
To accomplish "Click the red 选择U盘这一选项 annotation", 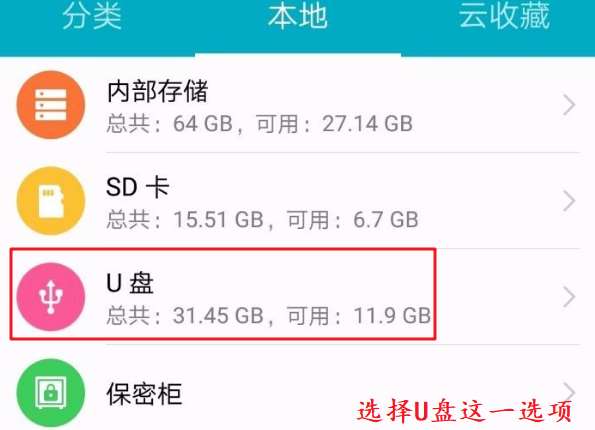I will (x=464, y=411).
